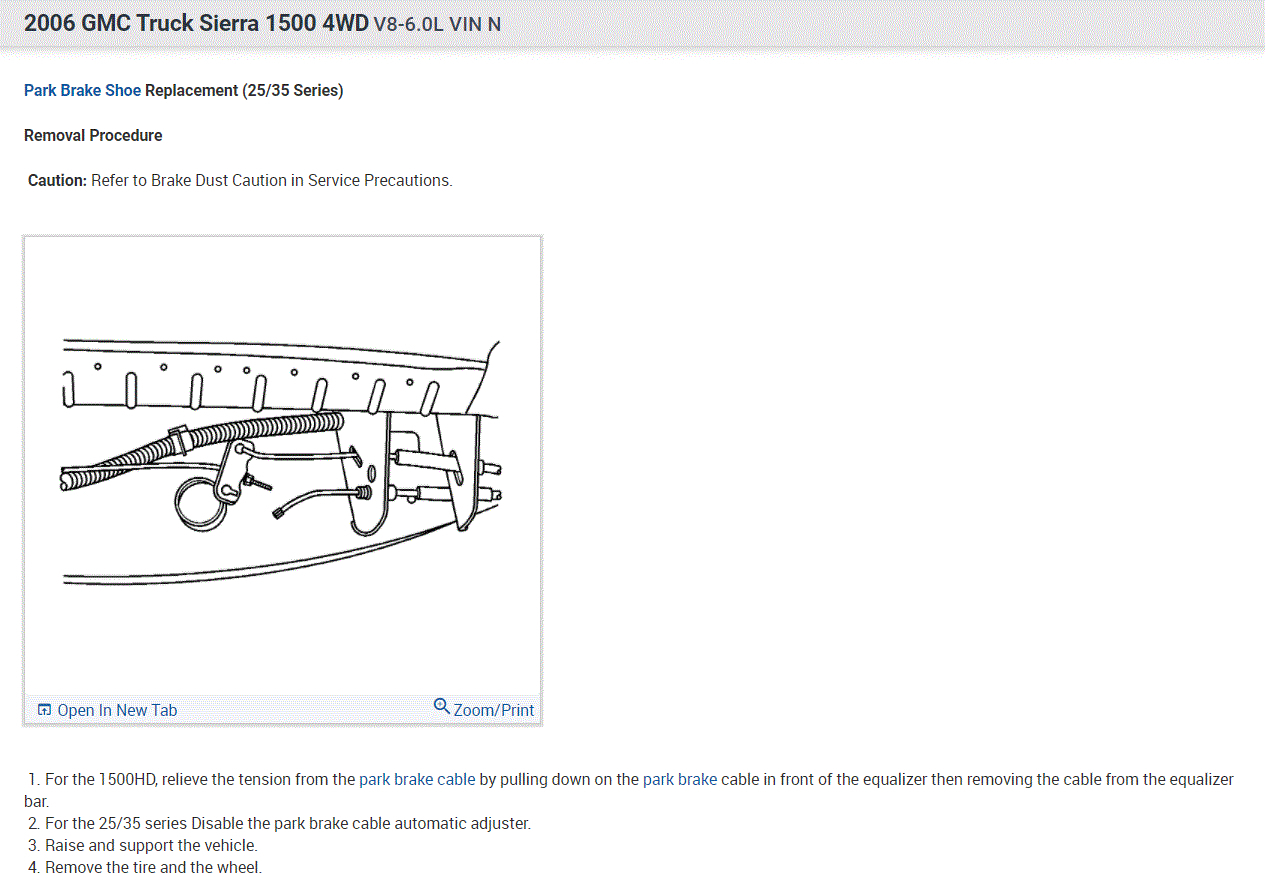Click the new-tab icon beside Open In New Tab
1265x882 pixels.
tap(44, 710)
